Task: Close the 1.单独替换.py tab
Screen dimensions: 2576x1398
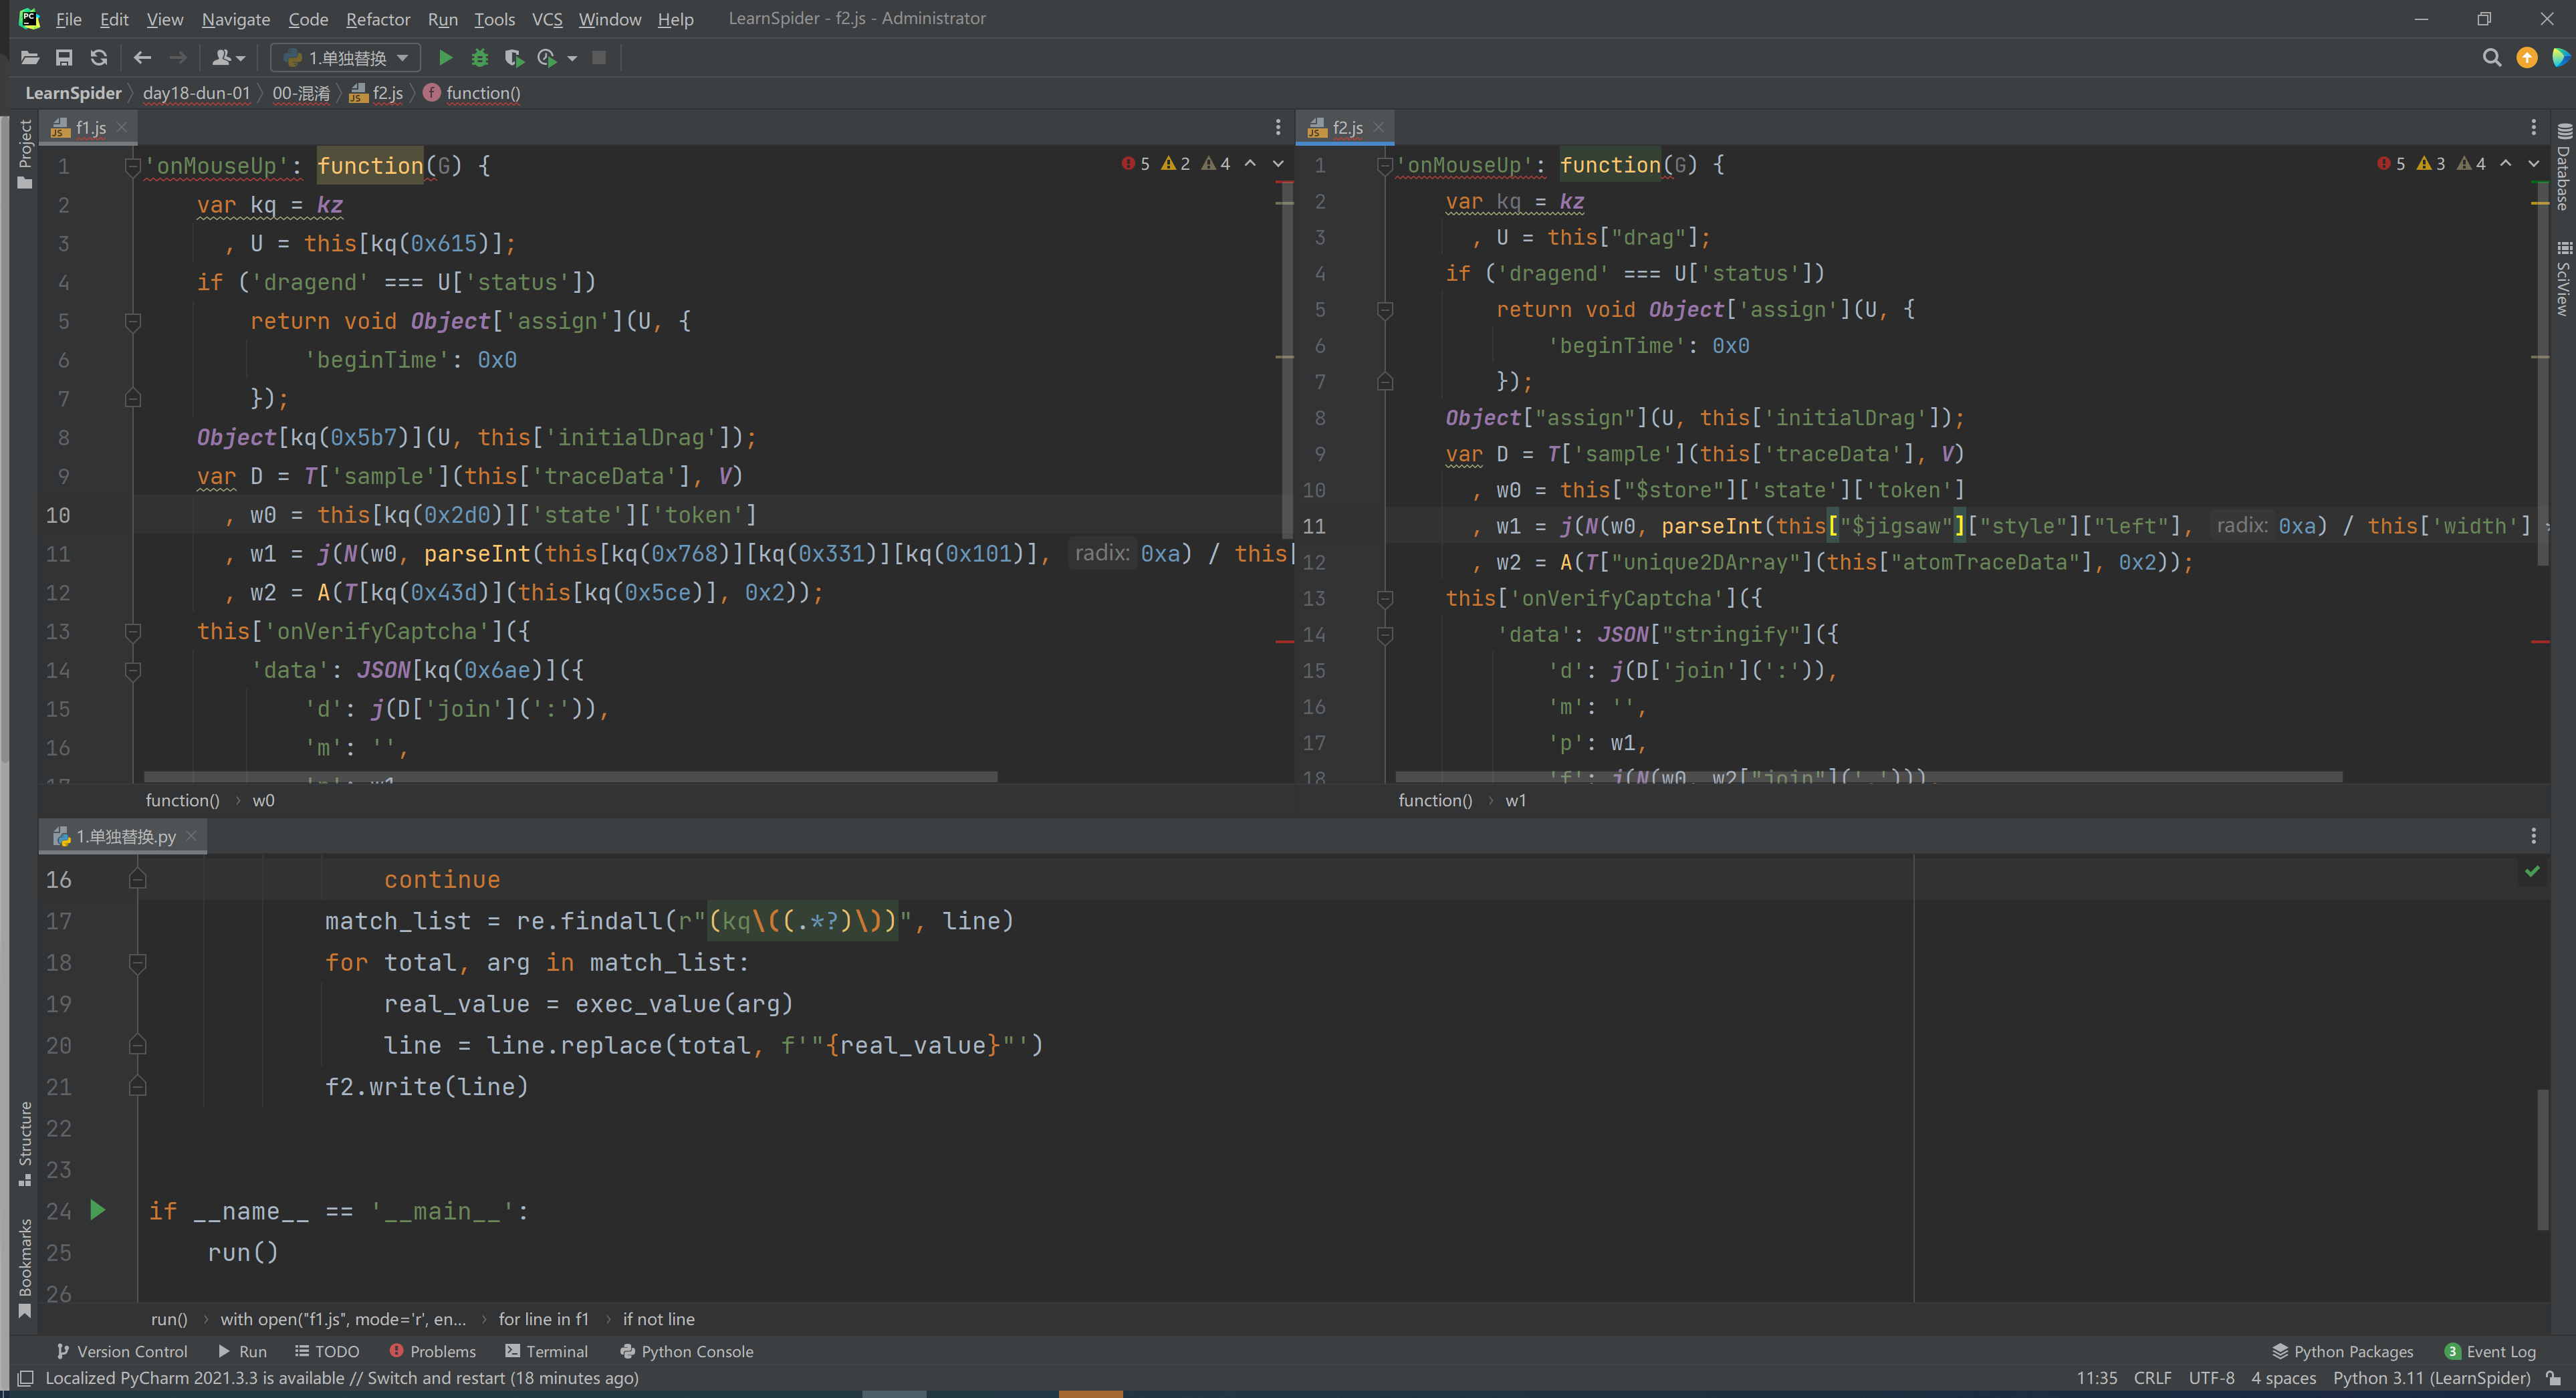Action: click(x=191, y=836)
